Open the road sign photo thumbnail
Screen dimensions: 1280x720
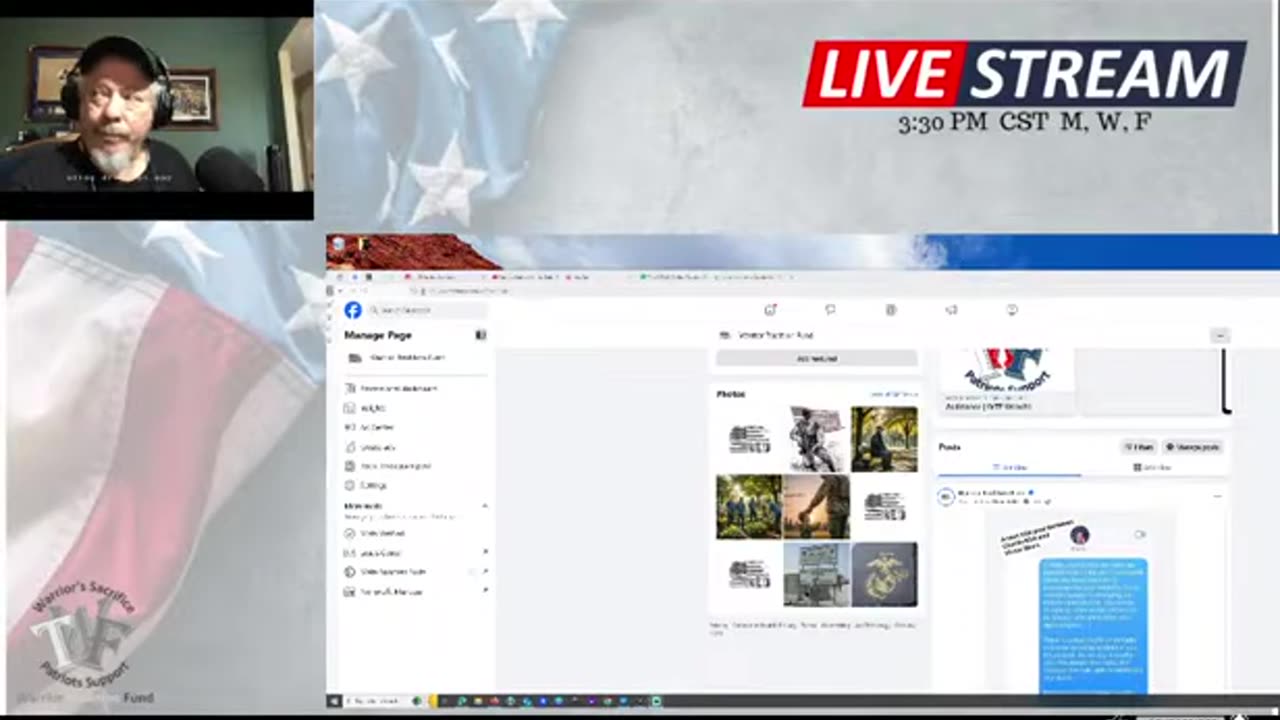pyautogui.click(x=816, y=575)
